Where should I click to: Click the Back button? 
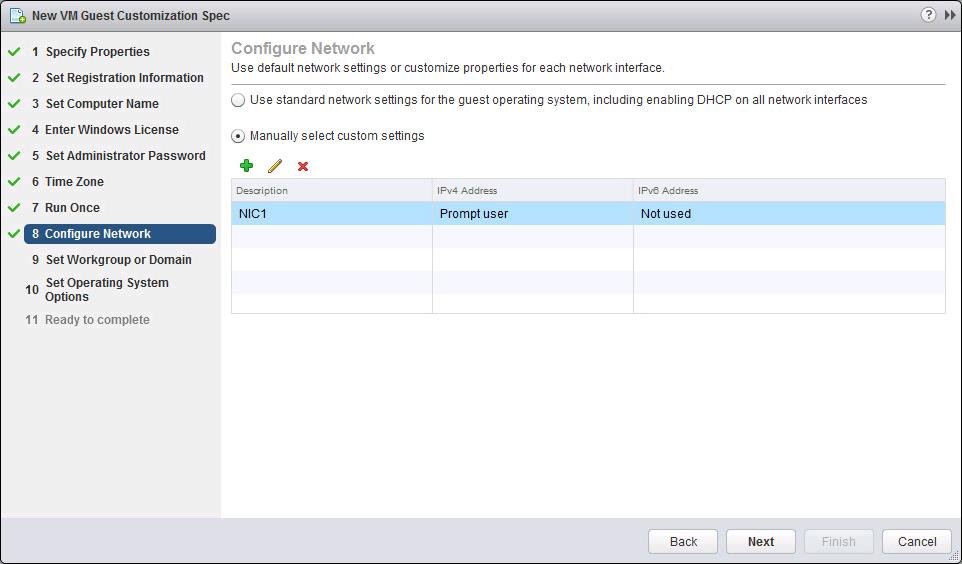click(683, 542)
